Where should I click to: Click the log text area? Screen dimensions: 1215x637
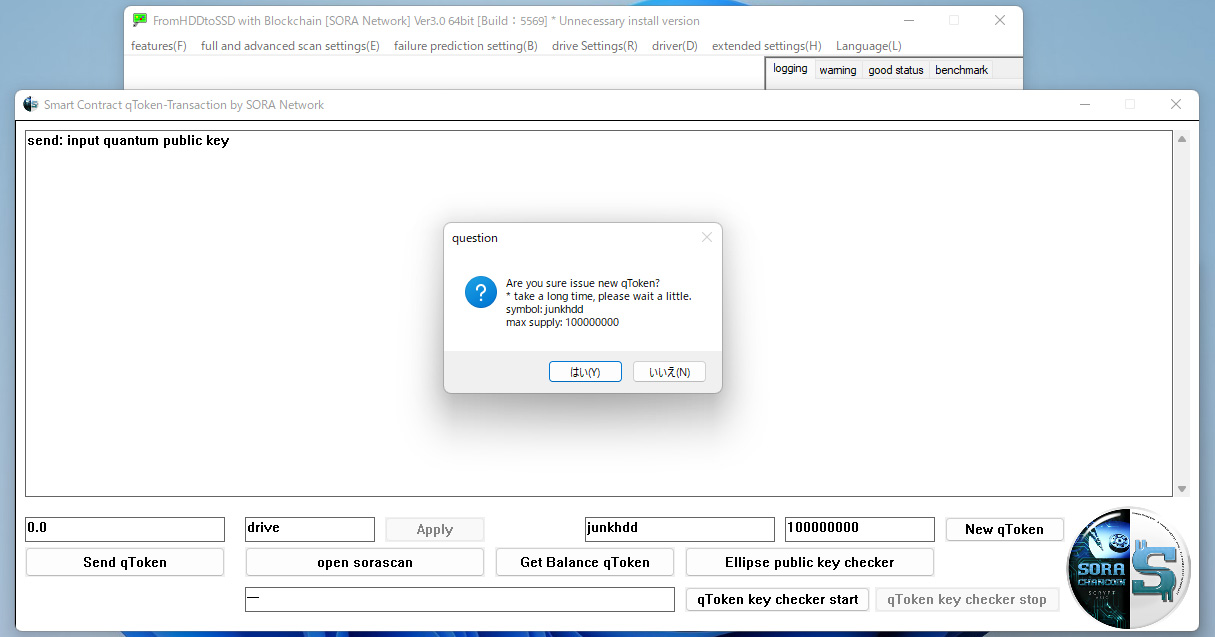pos(599,314)
